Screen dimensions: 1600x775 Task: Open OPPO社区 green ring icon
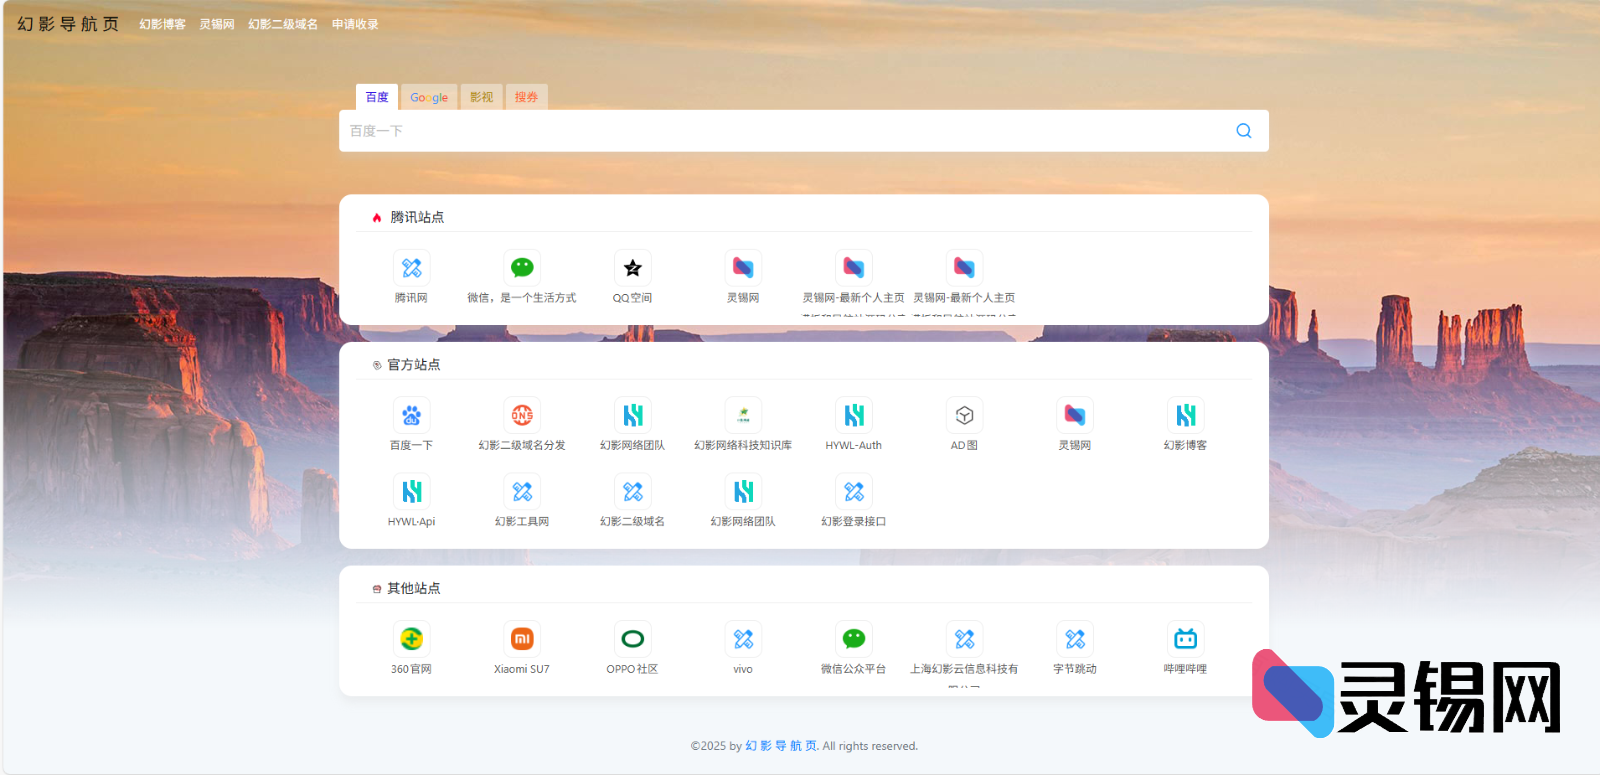tap(632, 639)
